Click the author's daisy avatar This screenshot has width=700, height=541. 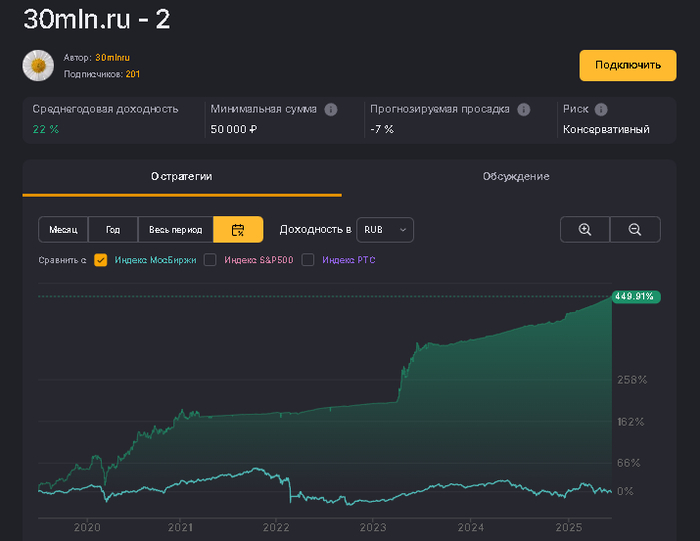(38, 65)
